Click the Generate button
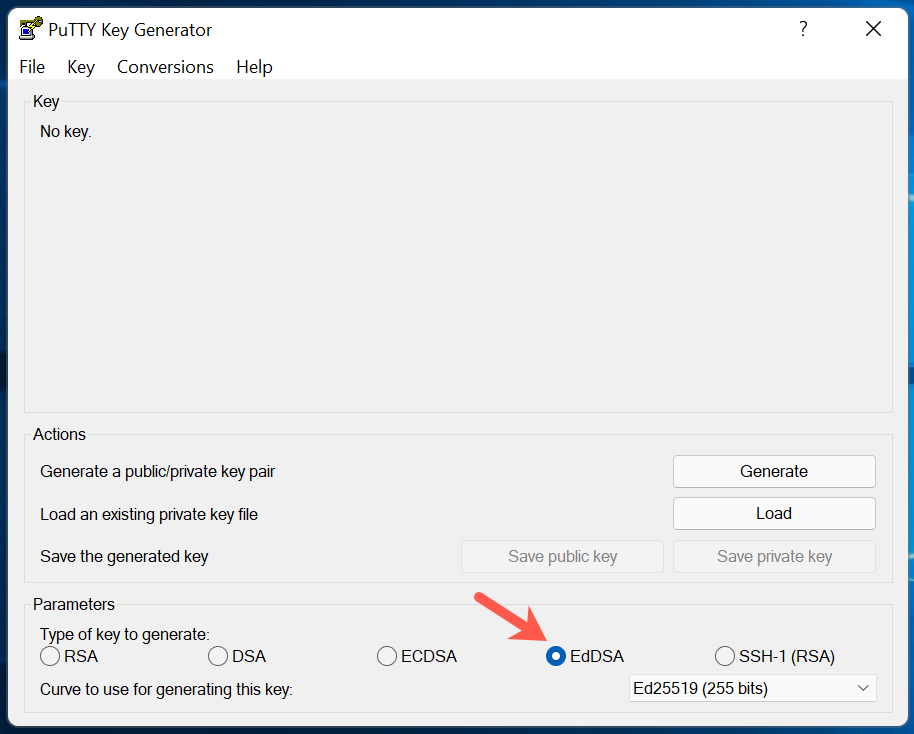Screen dimensions: 914x734 (x=773, y=471)
